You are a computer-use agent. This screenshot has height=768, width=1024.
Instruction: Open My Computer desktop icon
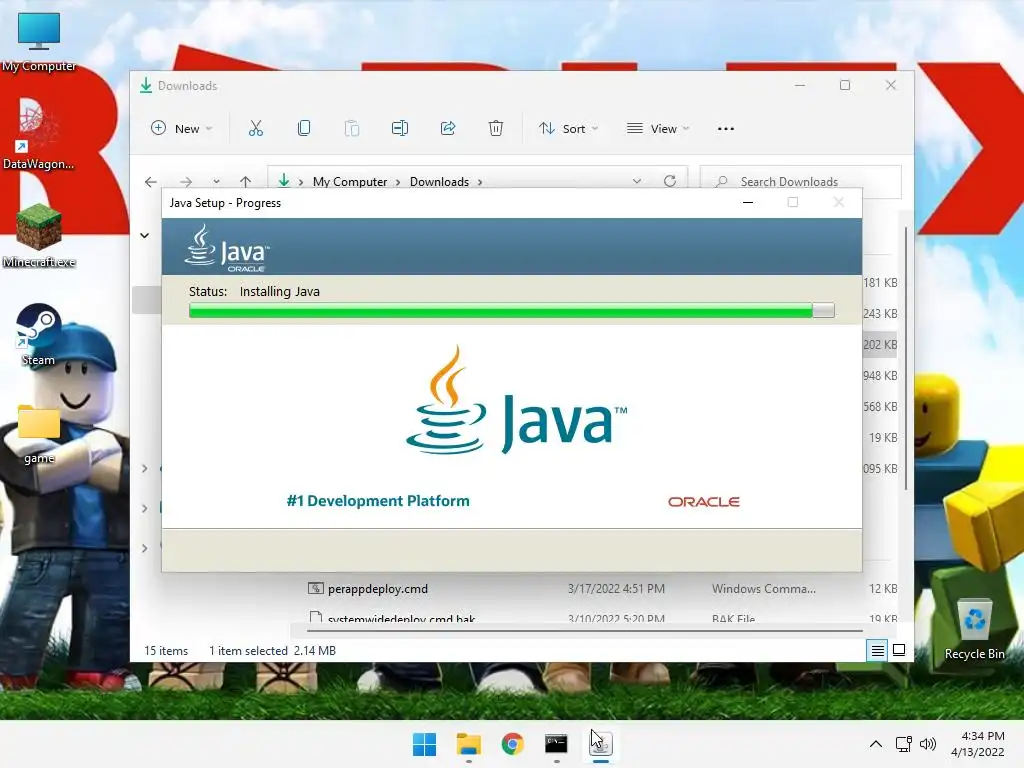(39, 42)
